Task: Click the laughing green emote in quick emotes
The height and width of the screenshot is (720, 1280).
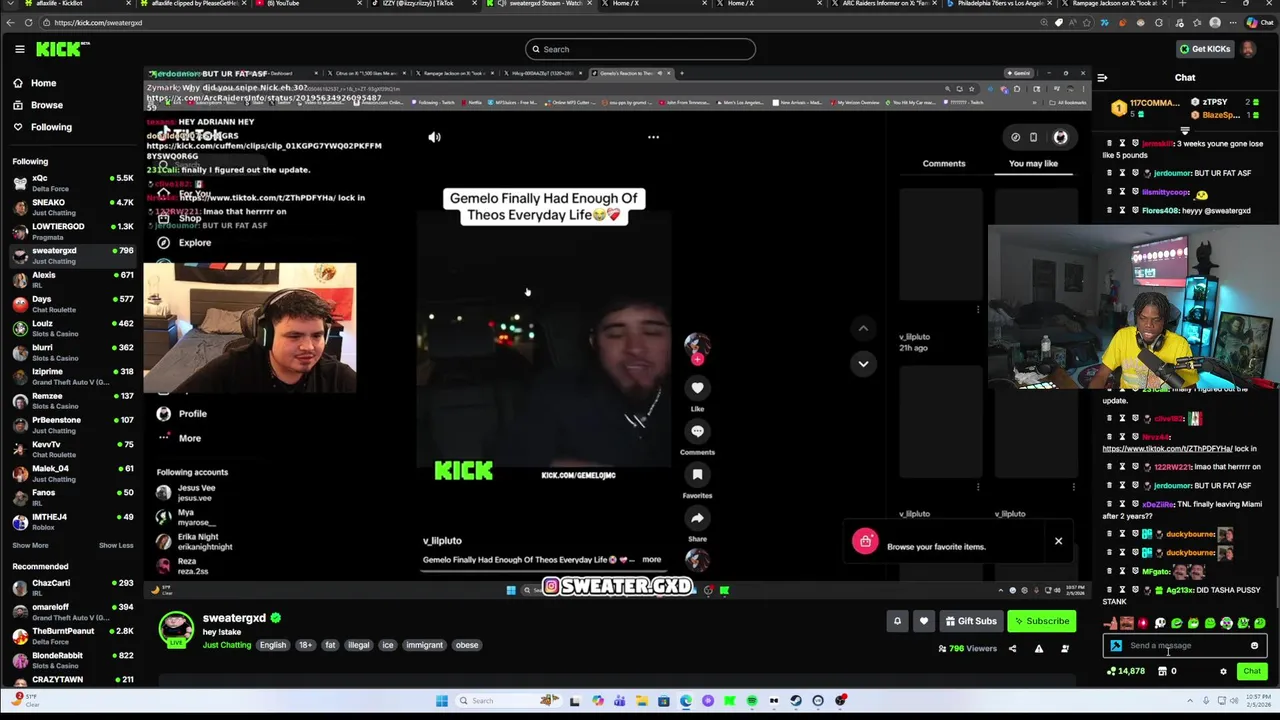Action: coord(1176,623)
